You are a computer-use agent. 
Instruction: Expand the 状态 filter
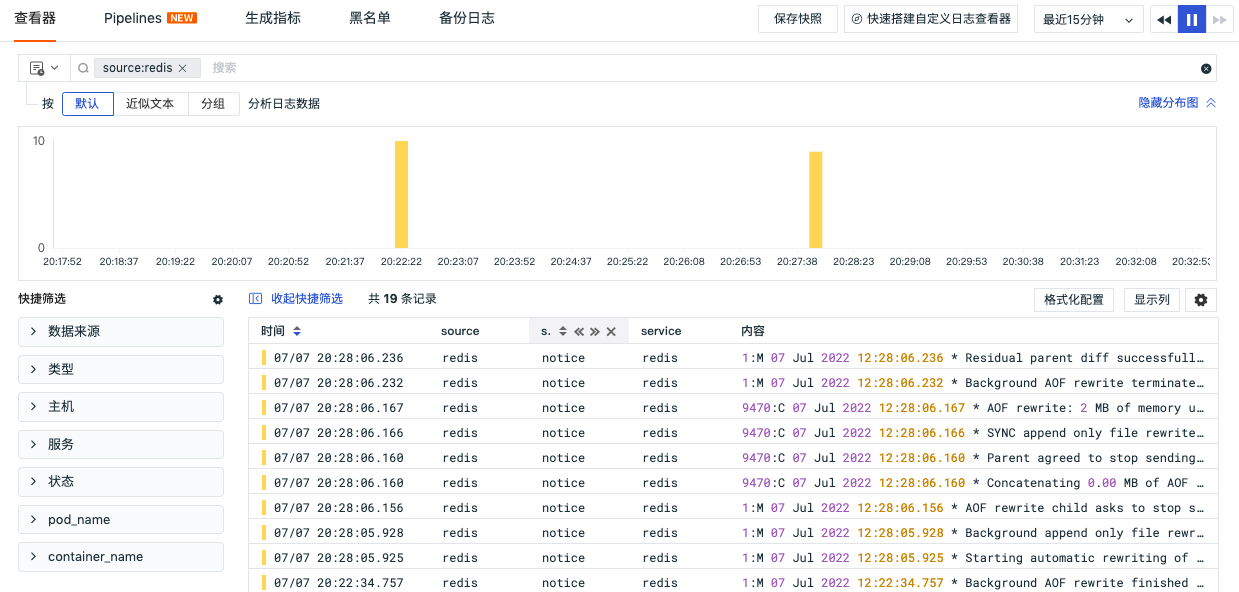[x=121, y=482]
